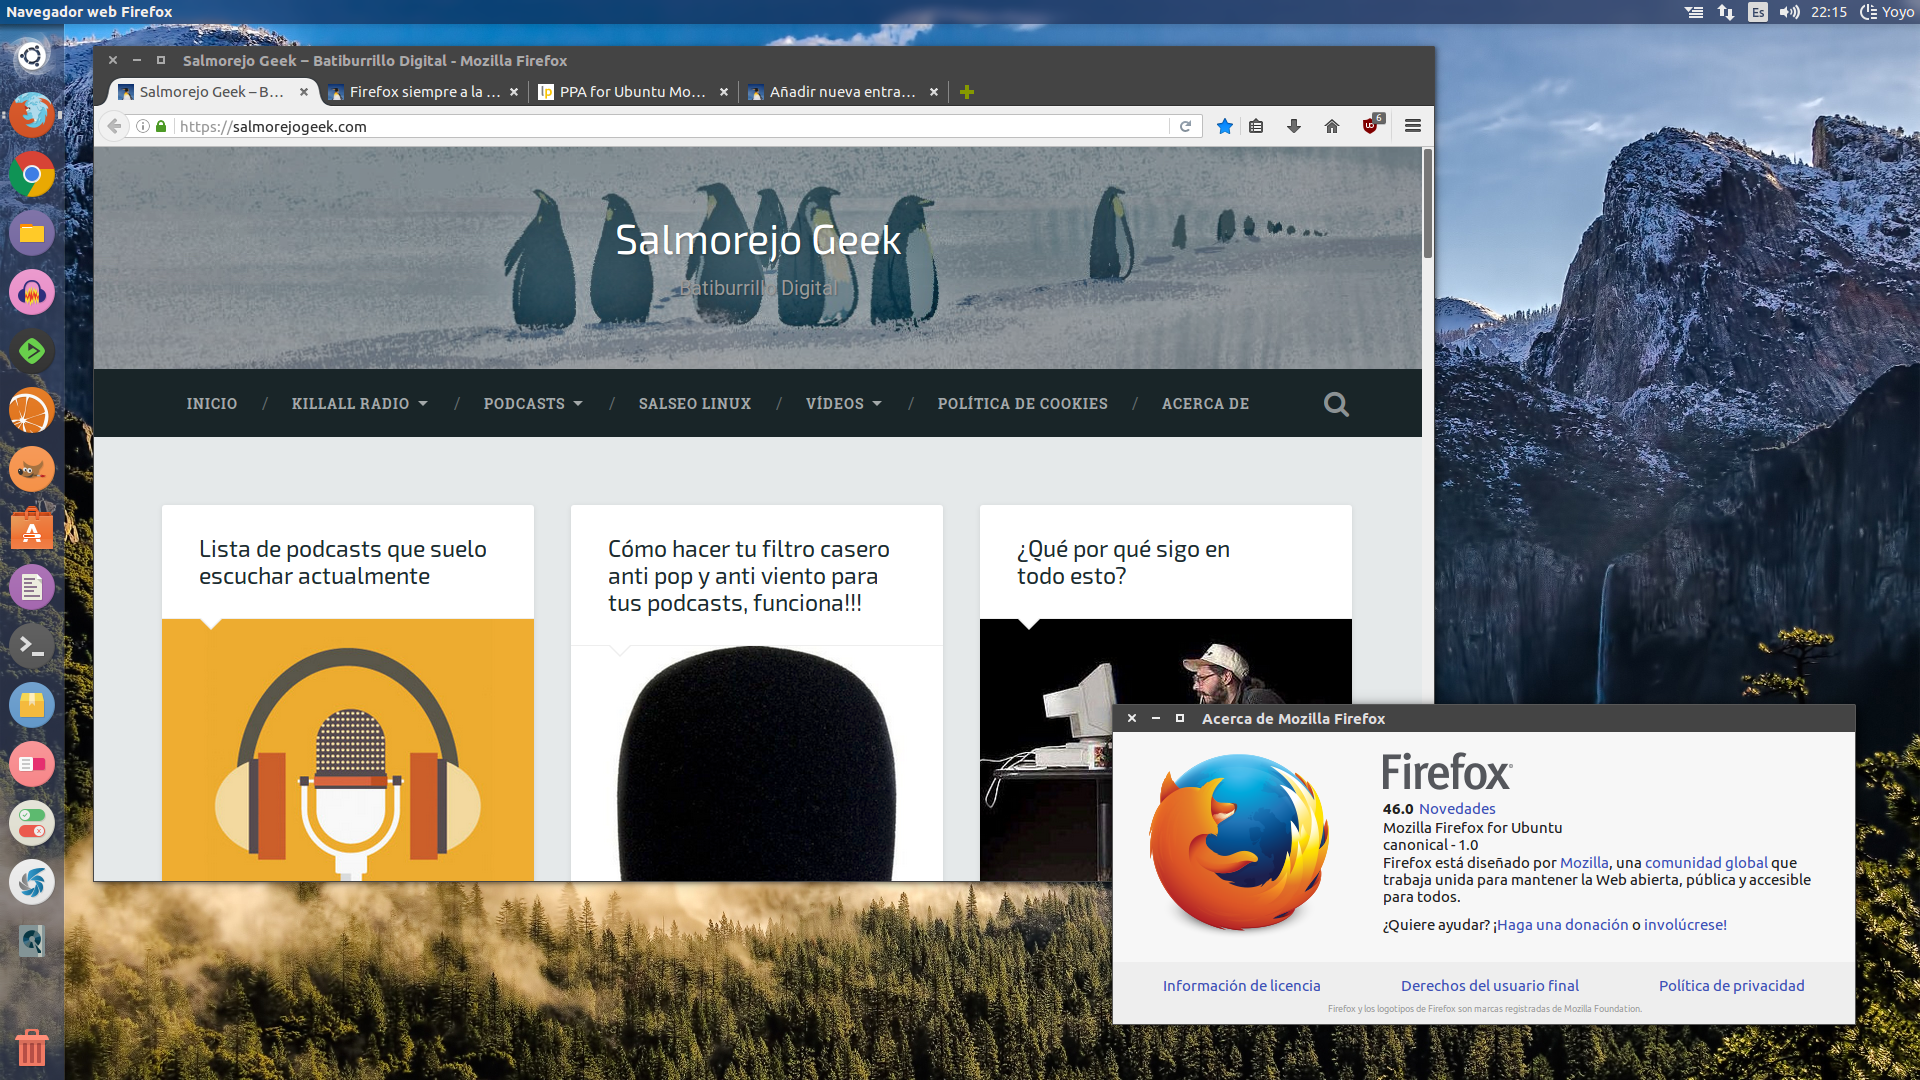The height and width of the screenshot is (1080, 1920).
Task: Switch to Salmorejo Geek tab
Action: click(x=213, y=92)
